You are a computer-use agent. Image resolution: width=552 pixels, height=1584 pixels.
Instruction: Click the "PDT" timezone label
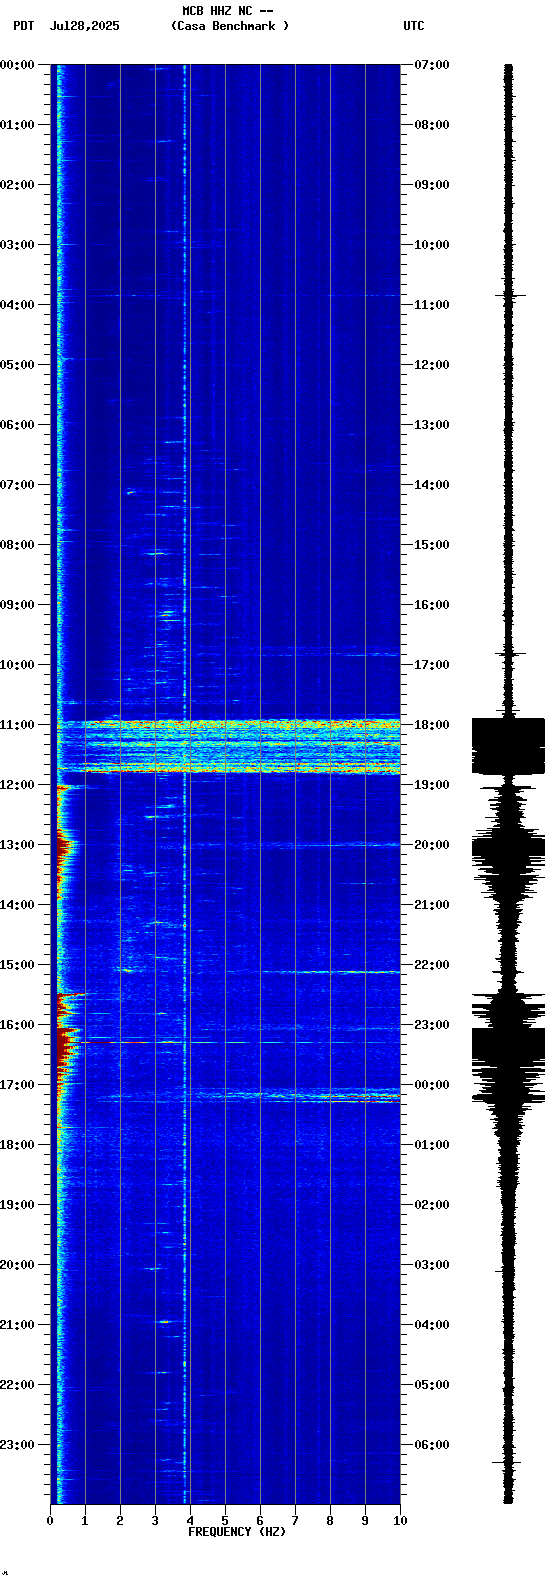23,26
